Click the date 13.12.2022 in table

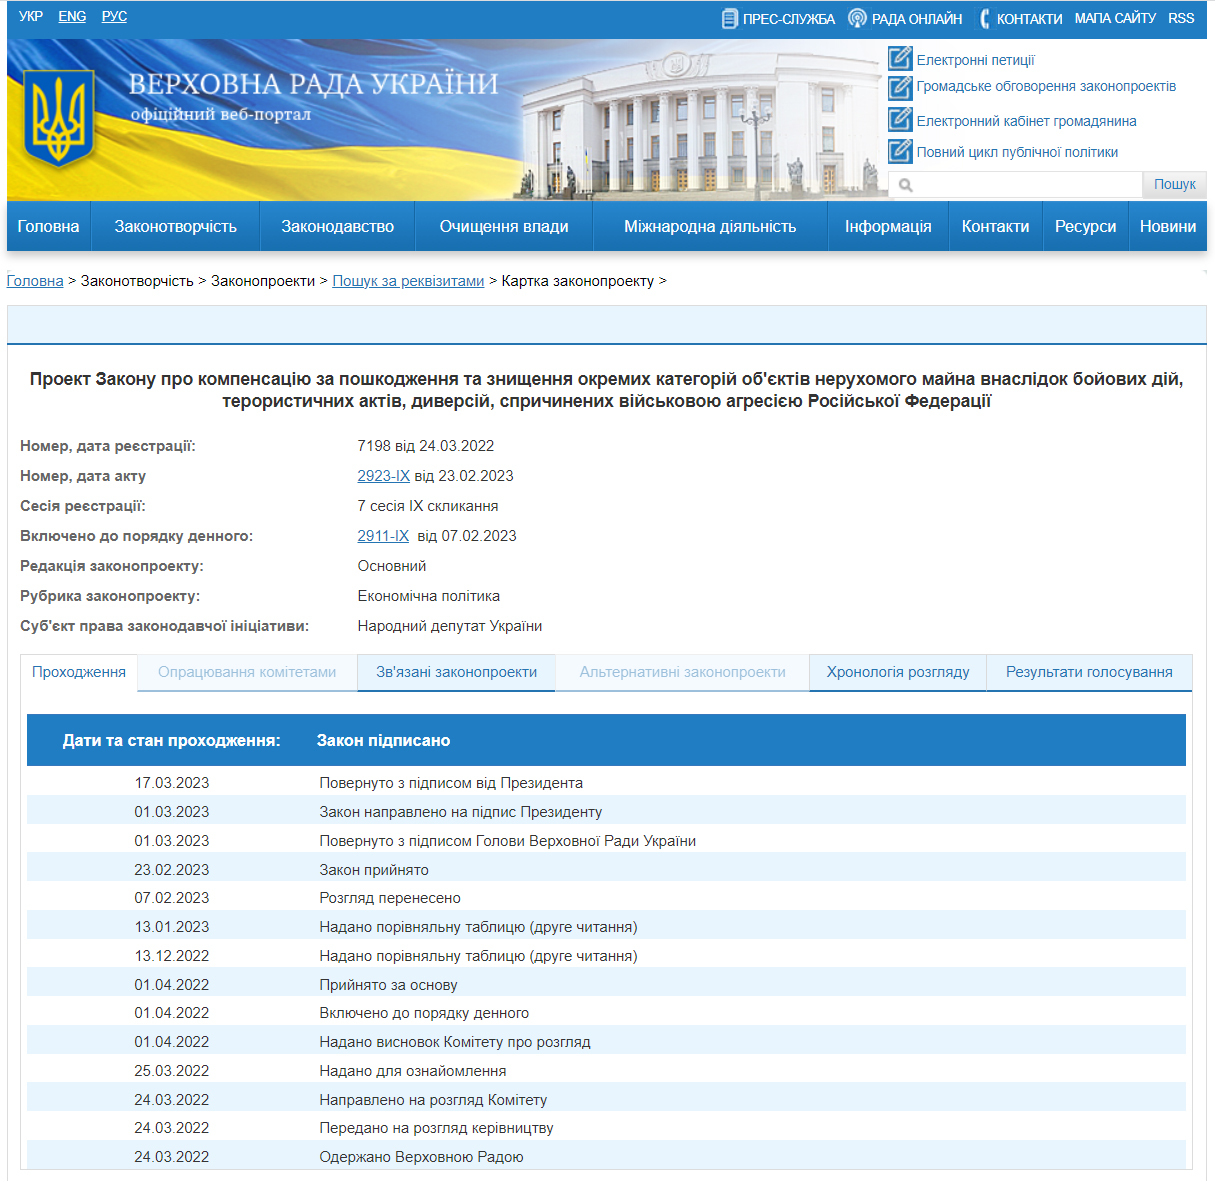coord(172,956)
